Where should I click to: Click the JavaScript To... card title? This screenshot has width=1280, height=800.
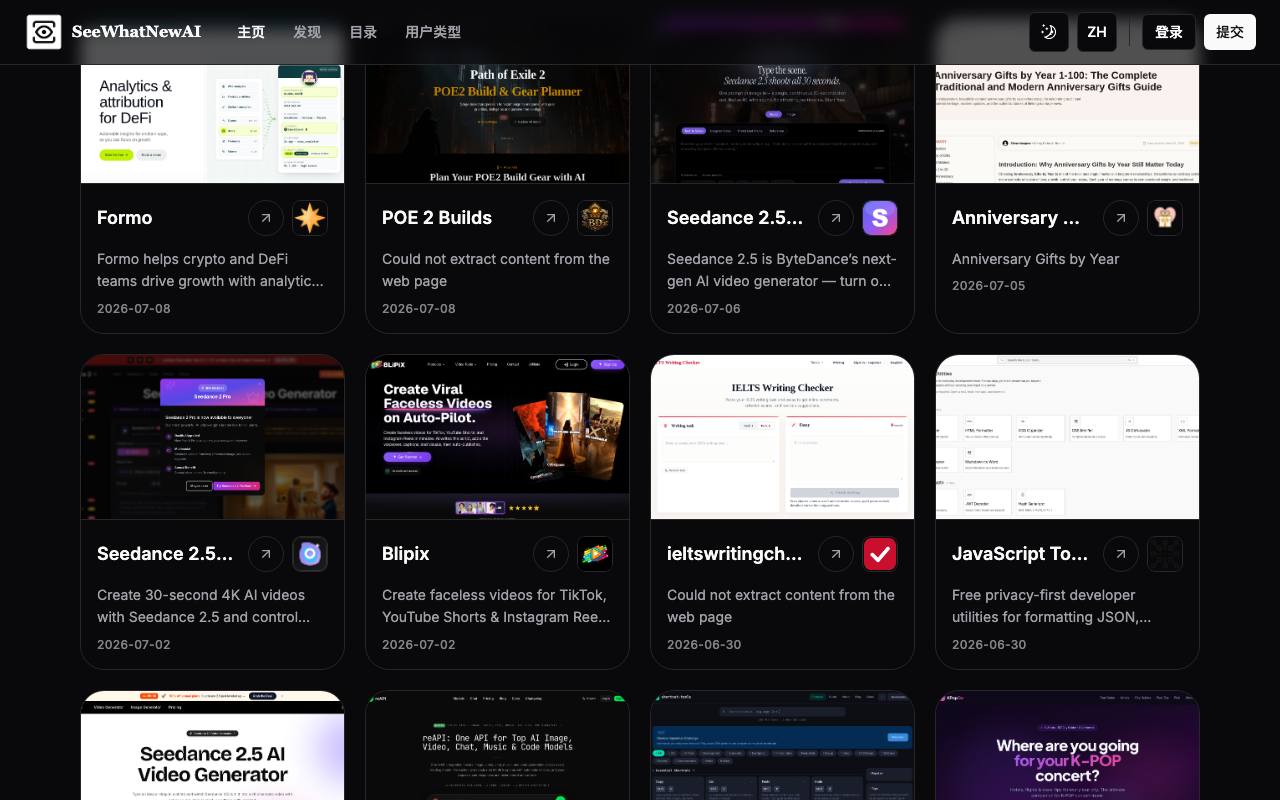click(1020, 554)
